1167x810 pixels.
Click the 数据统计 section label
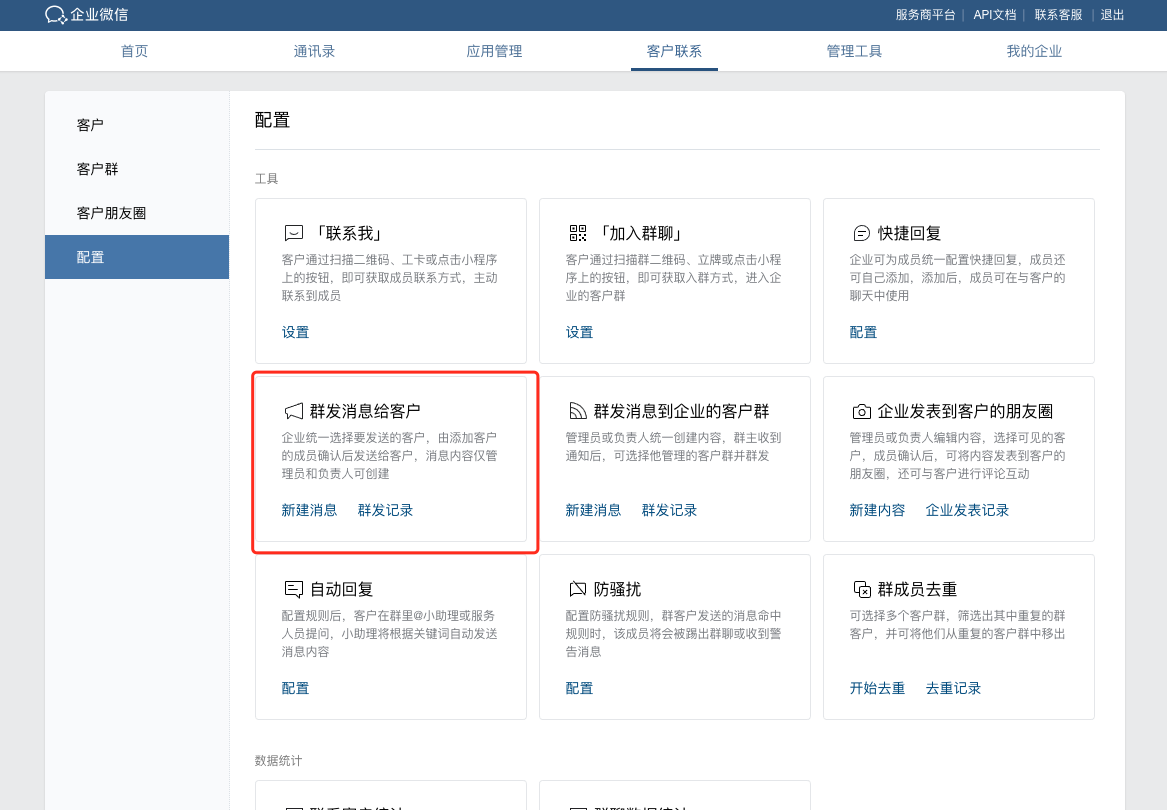tap(278, 760)
